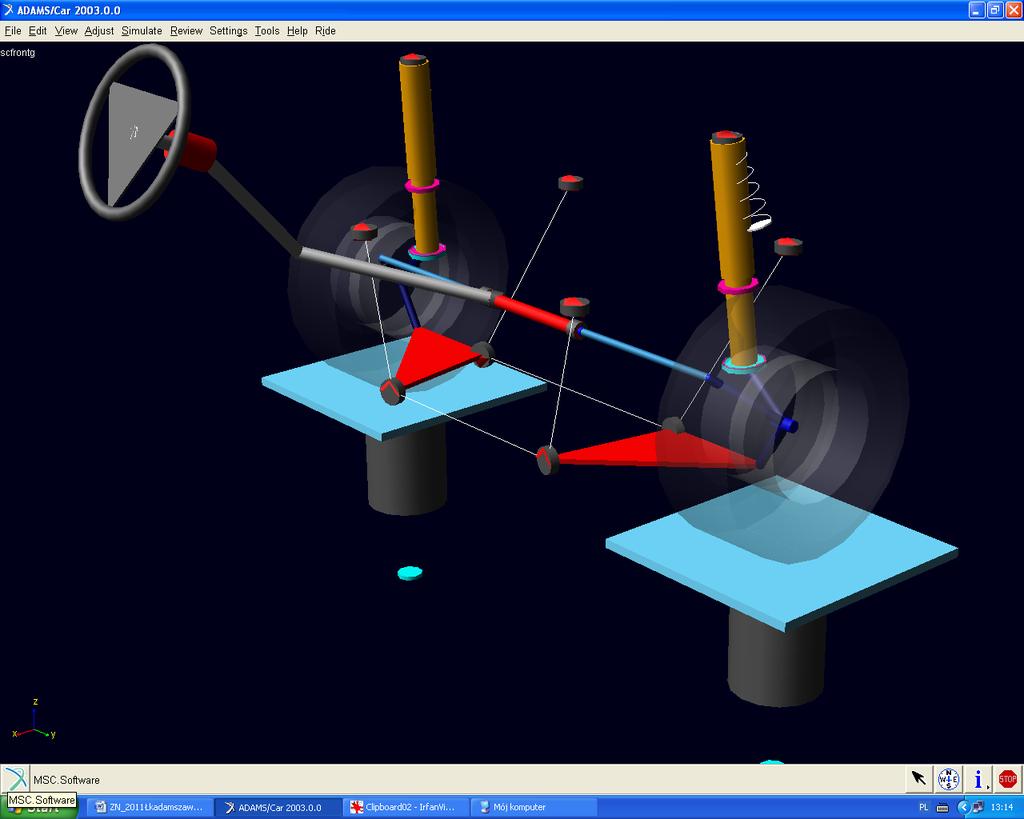The height and width of the screenshot is (819, 1024).
Task: Open the File menu
Action: pos(12,31)
